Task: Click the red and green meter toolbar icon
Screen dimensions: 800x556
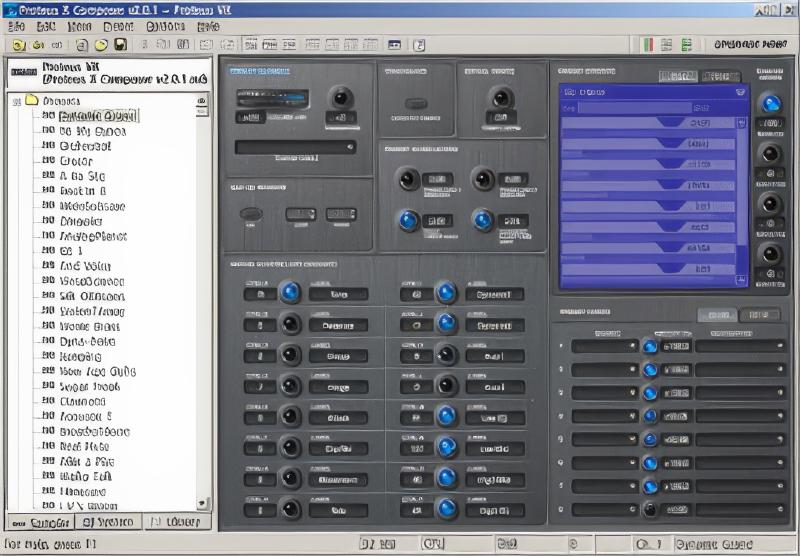Action: pyautogui.click(x=647, y=45)
